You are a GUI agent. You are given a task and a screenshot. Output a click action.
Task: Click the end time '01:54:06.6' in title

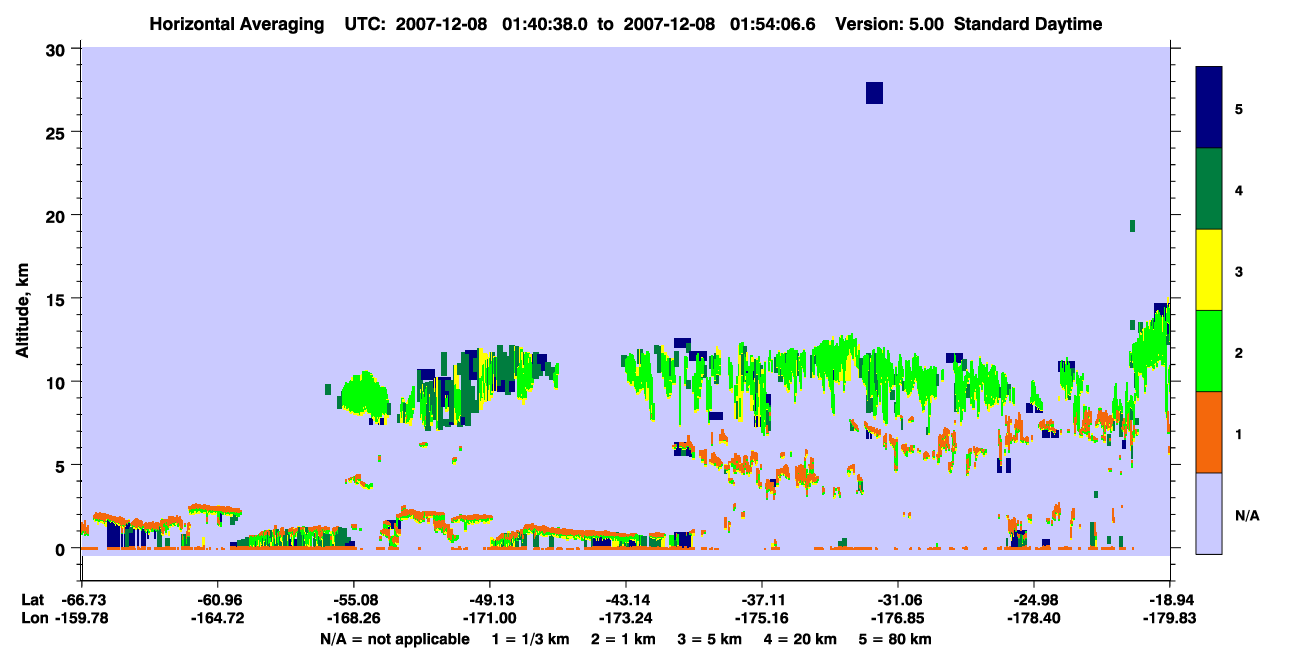(770, 24)
